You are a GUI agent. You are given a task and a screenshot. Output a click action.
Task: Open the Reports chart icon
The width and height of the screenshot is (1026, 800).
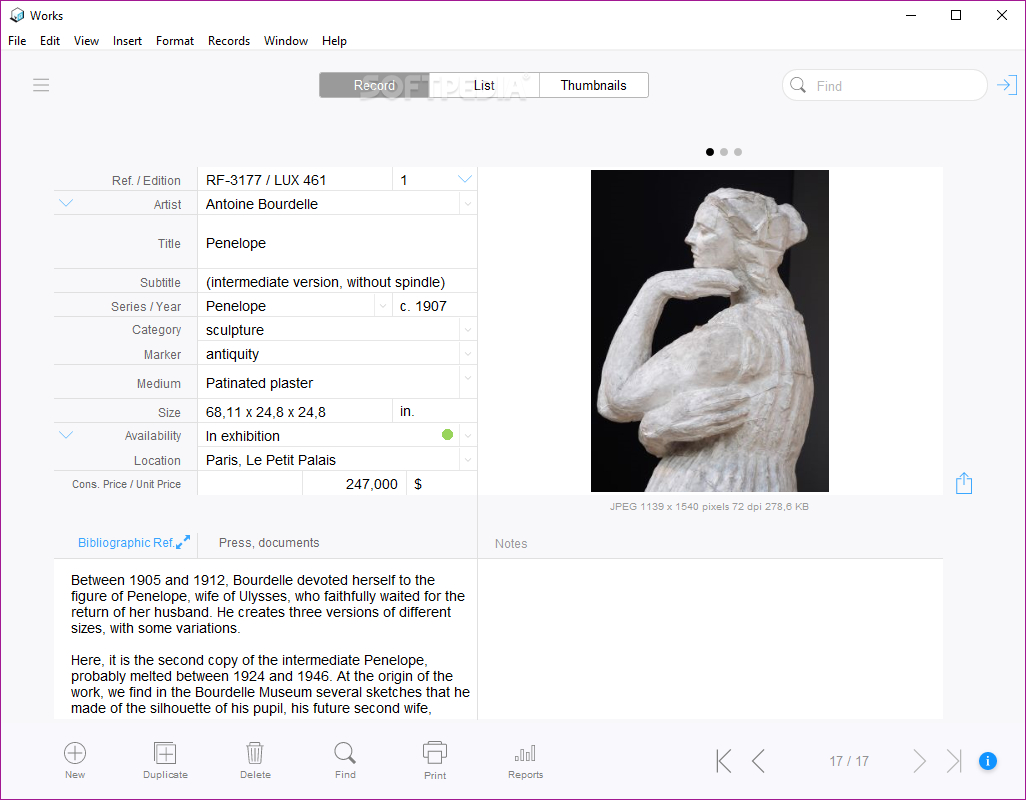coord(525,761)
